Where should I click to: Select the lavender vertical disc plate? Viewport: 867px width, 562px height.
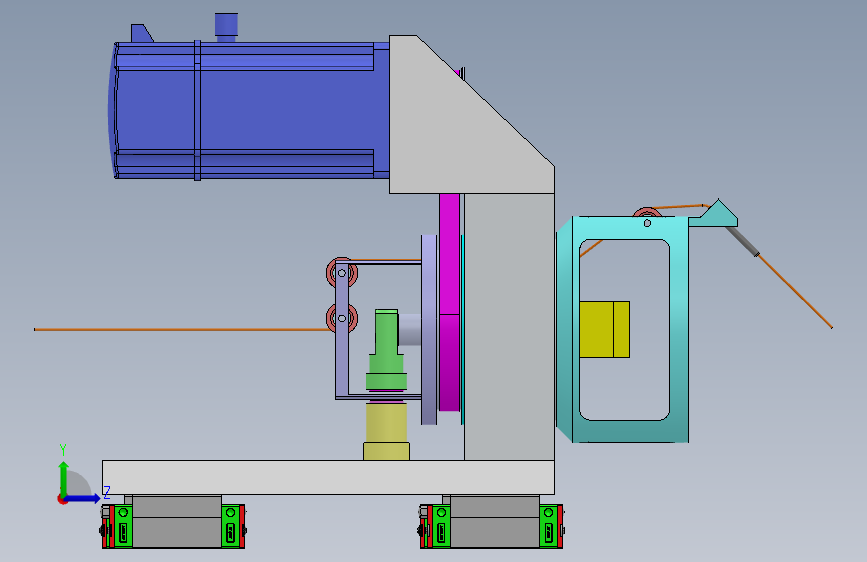coord(429,330)
